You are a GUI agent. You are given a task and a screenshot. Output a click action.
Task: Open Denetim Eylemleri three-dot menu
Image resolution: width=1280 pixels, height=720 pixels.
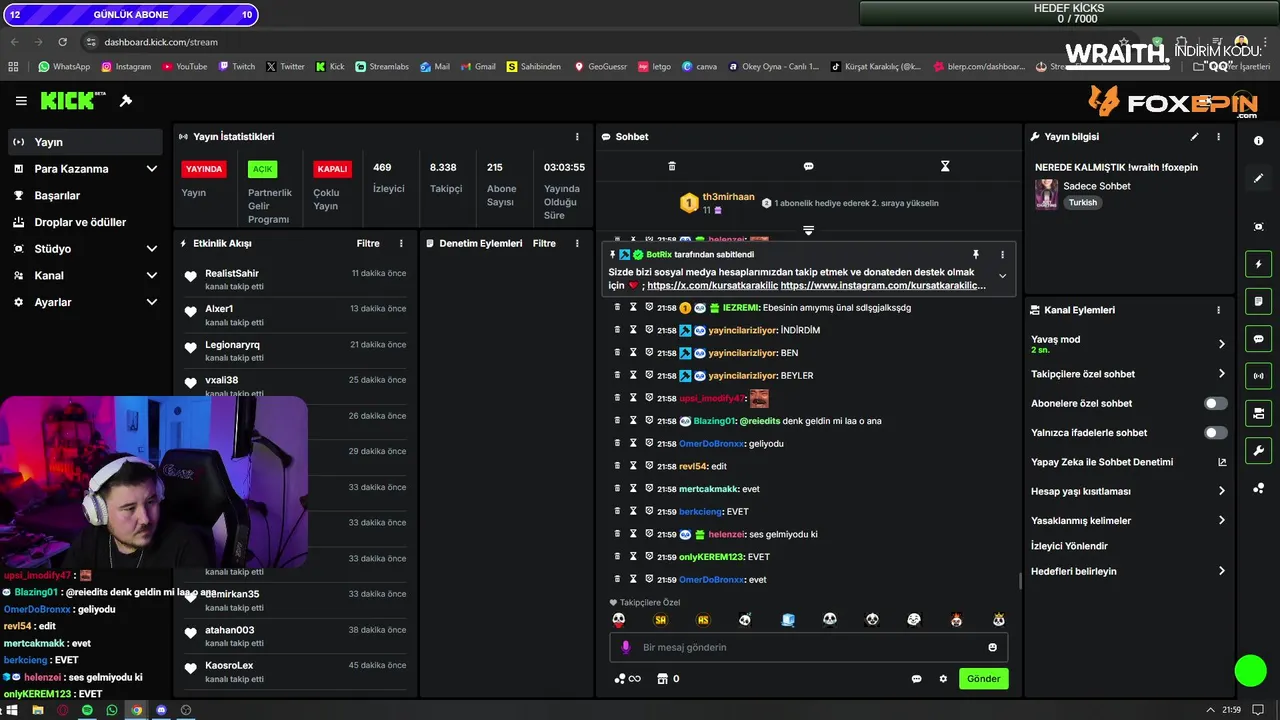(x=577, y=243)
